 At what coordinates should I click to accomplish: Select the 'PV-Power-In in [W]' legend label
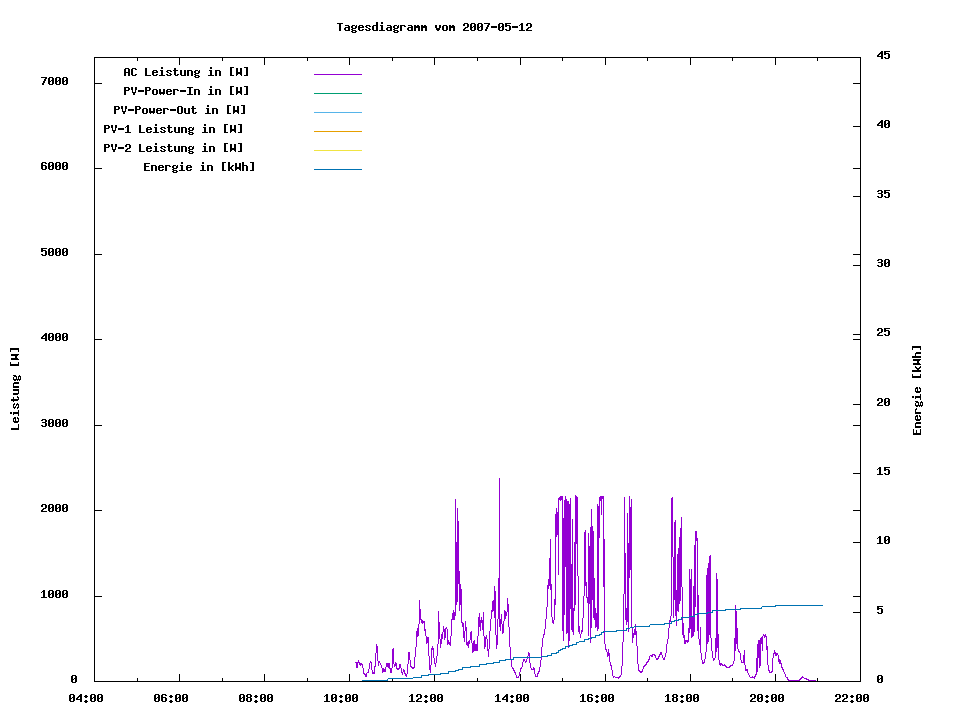pyautogui.click(x=186, y=91)
